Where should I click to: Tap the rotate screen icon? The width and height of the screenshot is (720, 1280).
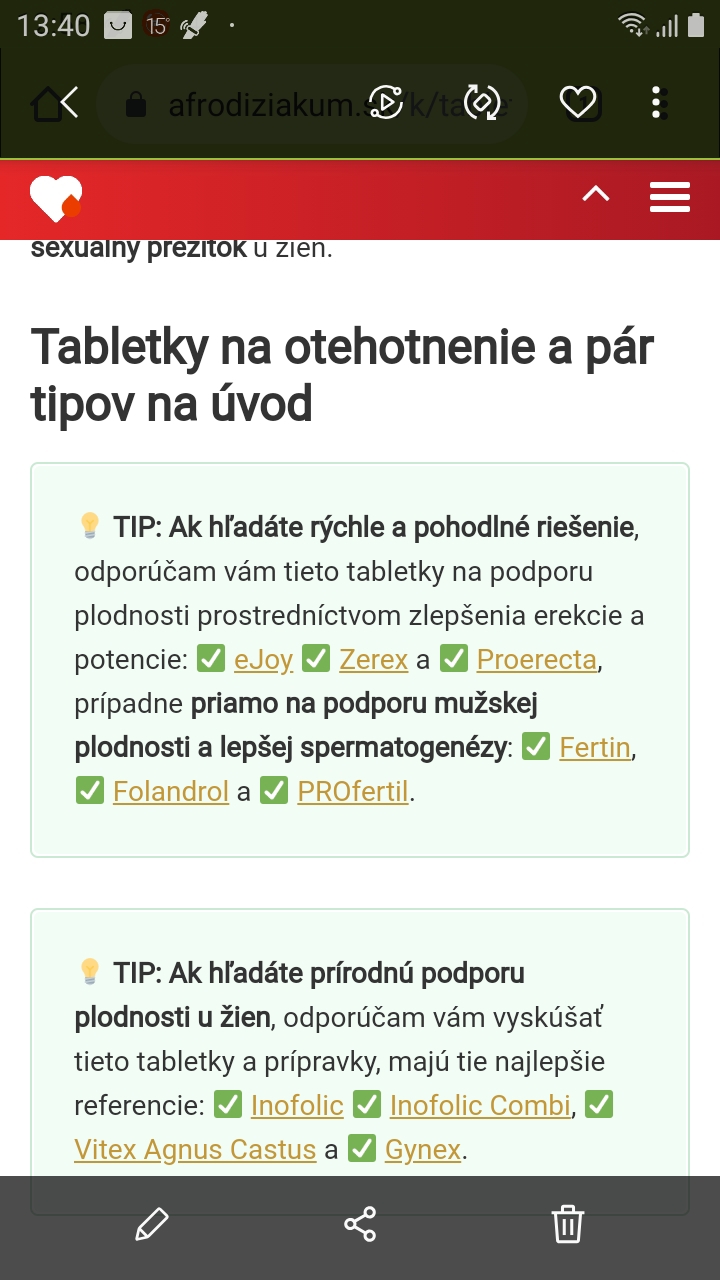(x=482, y=102)
